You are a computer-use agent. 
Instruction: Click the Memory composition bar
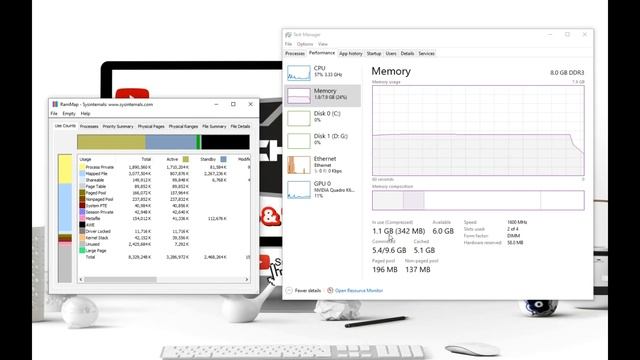click(x=478, y=200)
